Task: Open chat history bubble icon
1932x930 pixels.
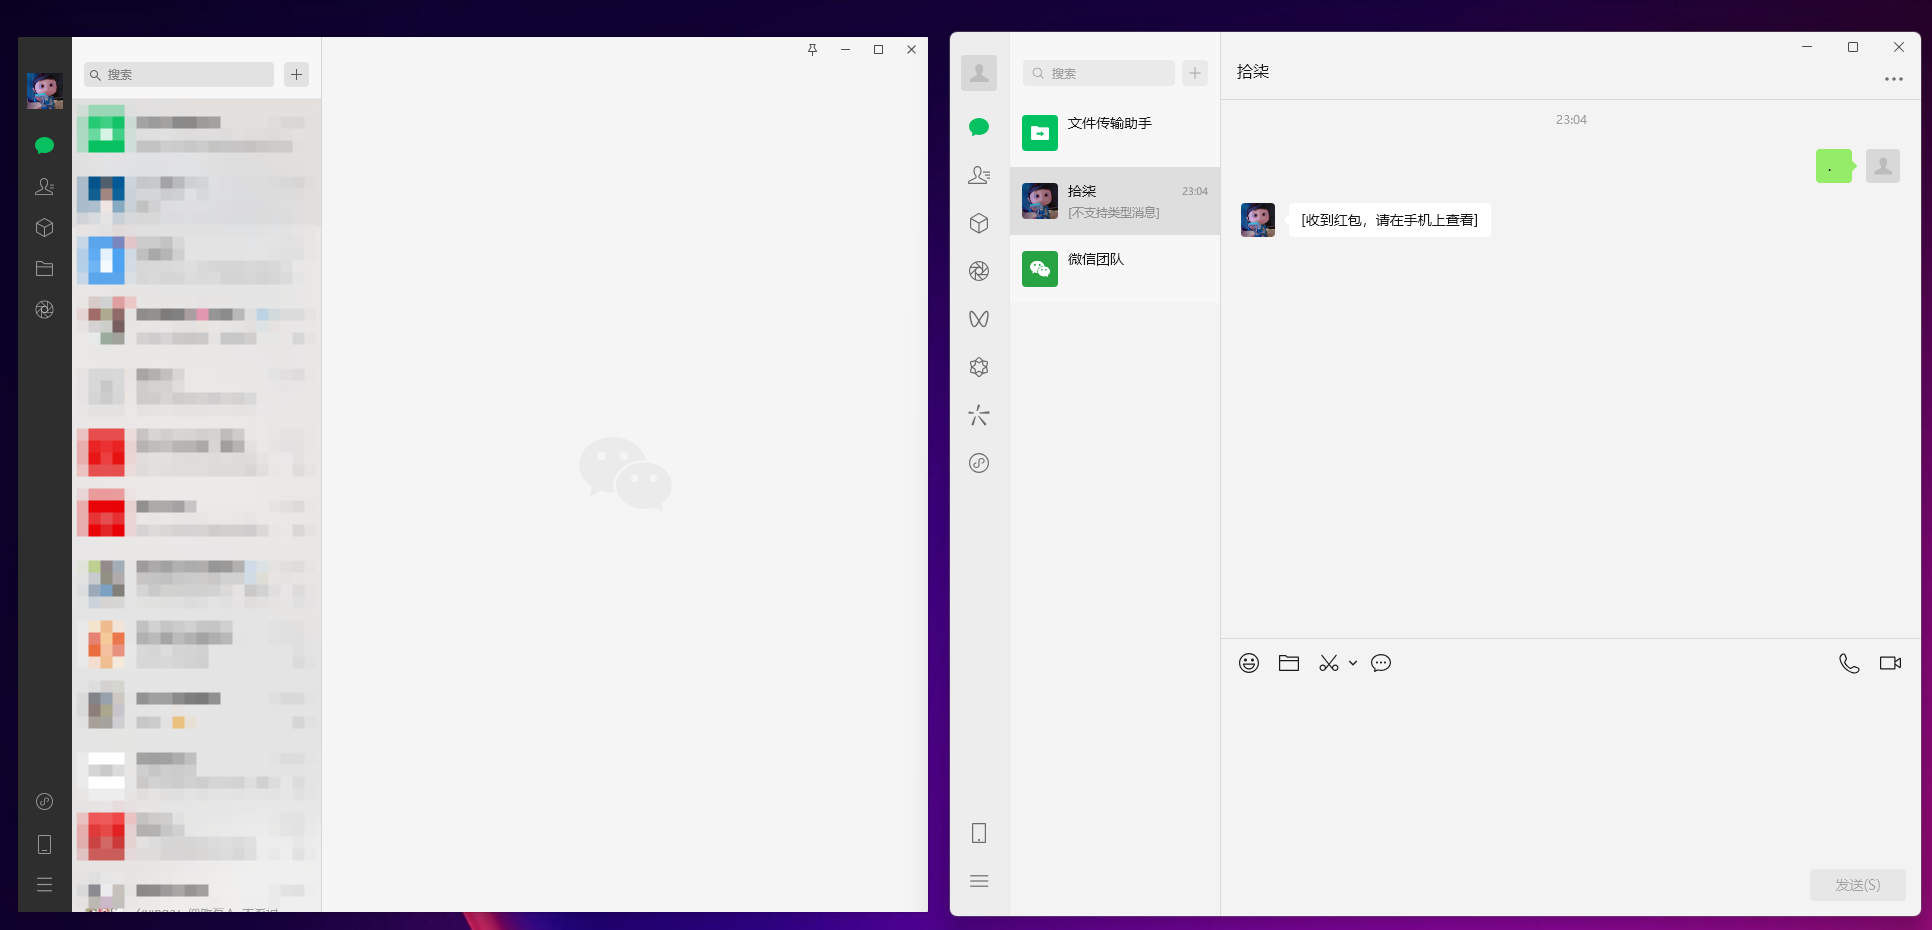Action: pyautogui.click(x=1381, y=663)
